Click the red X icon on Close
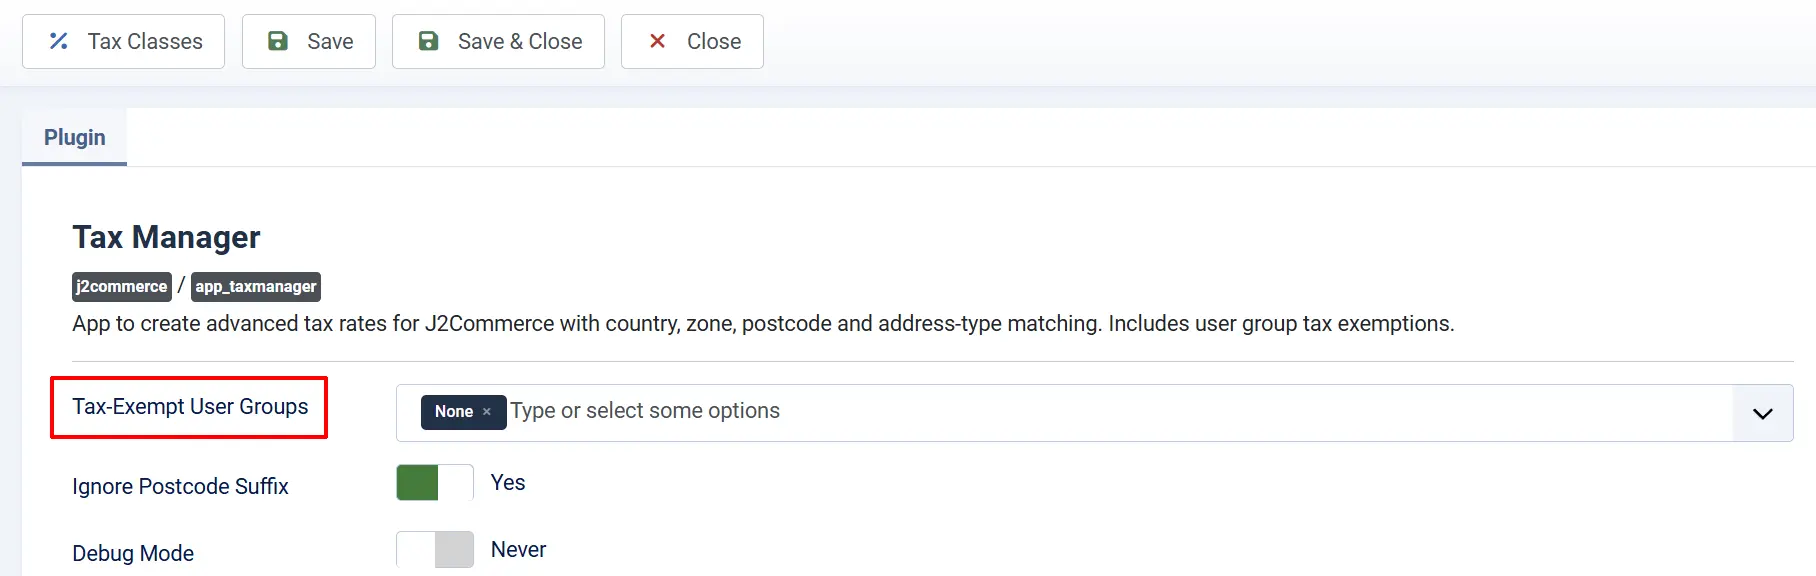The width and height of the screenshot is (1816, 576). pyautogui.click(x=657, y=41)
